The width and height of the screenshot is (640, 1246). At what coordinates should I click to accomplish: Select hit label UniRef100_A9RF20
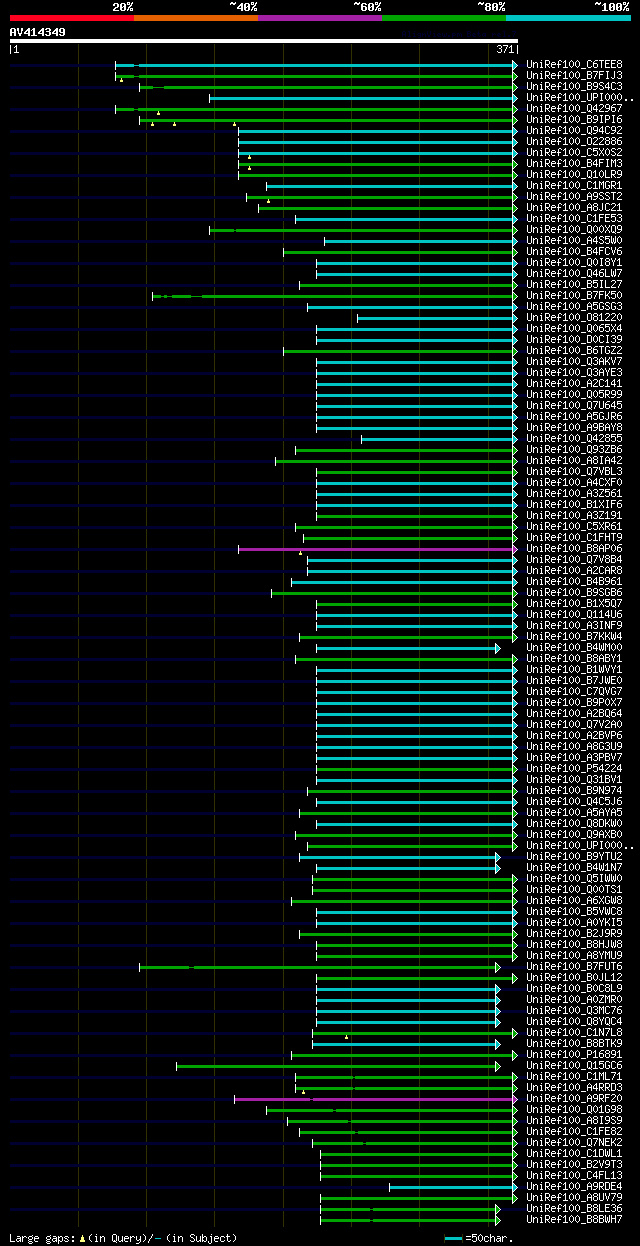(x=574, y=1098)
